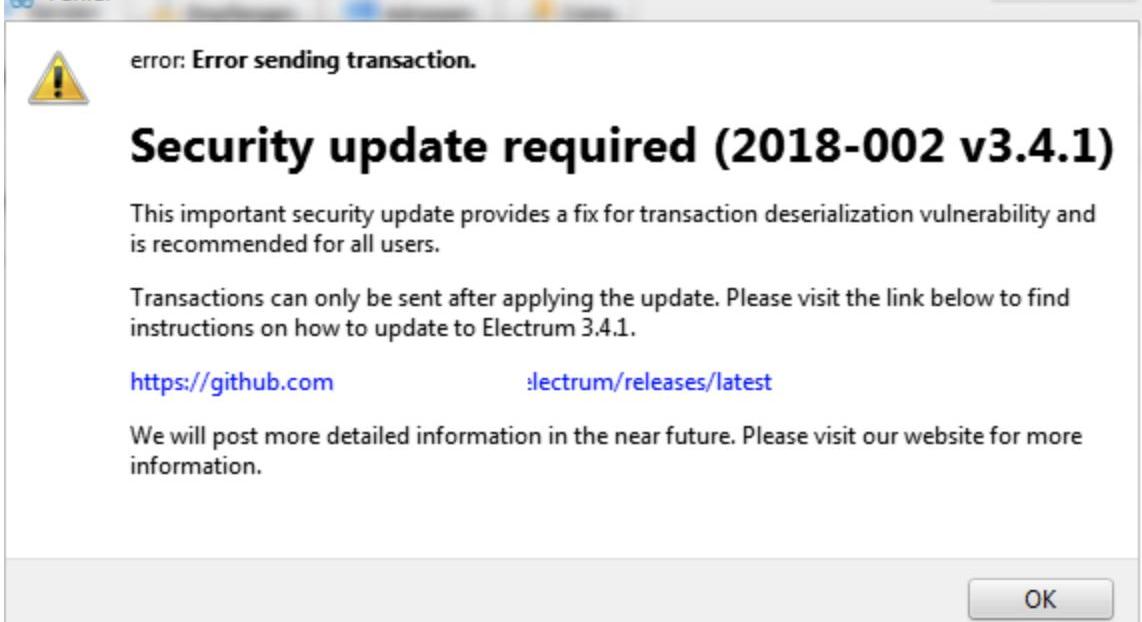Click the 'electrum/releases/latest' link portion

649,382
